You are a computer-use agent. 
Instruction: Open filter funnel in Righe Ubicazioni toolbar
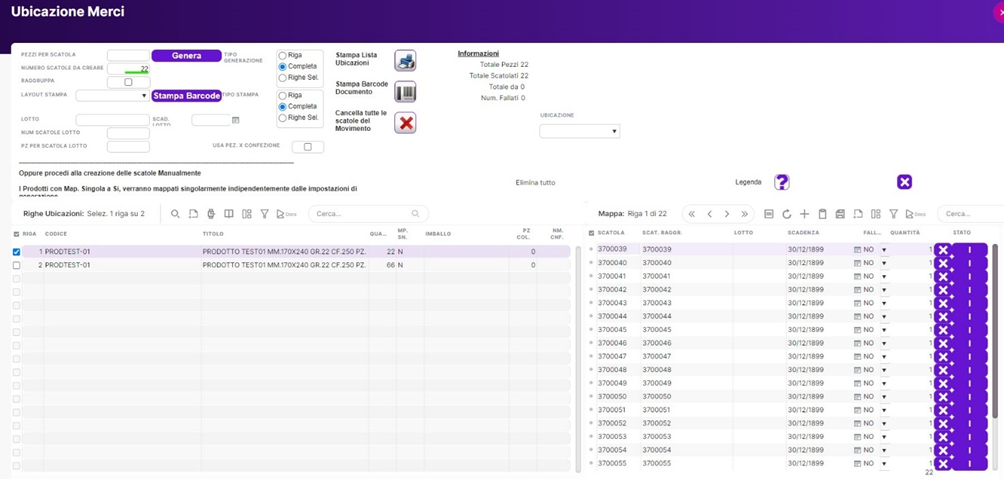(264, 214)
